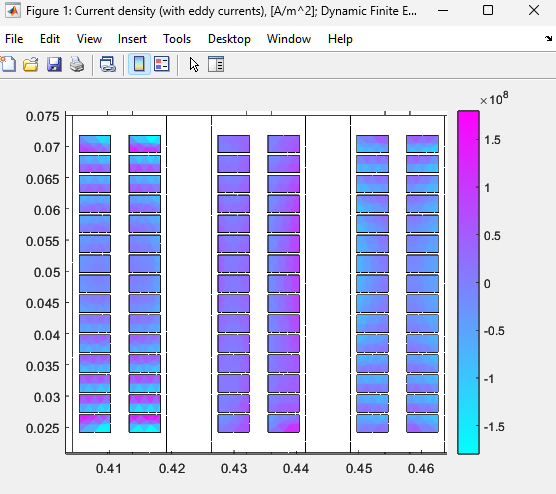Open the File menu

tap(14, 39)
